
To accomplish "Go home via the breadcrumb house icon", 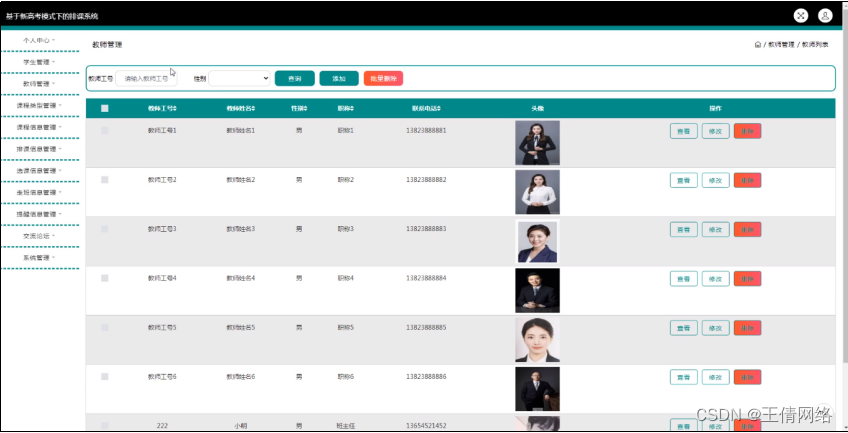I will 758,44.
